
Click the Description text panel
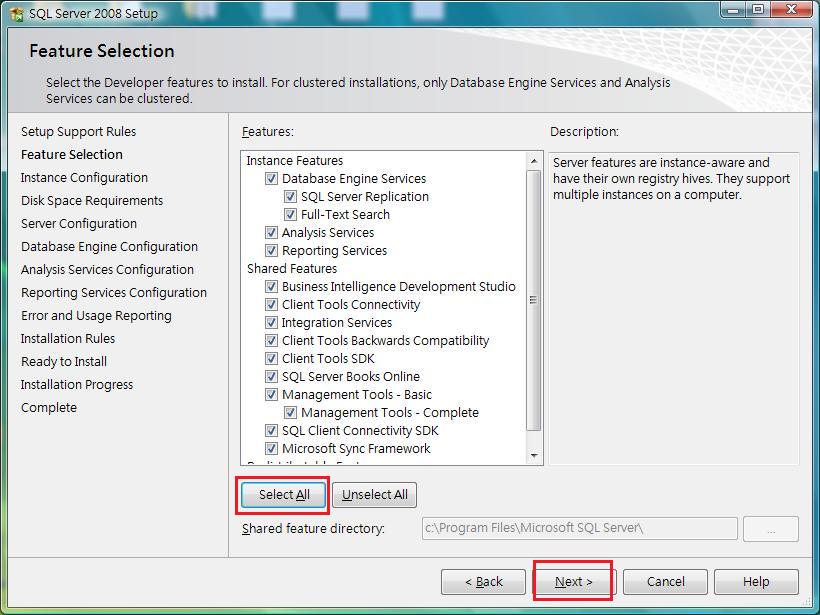pos(674,309)
